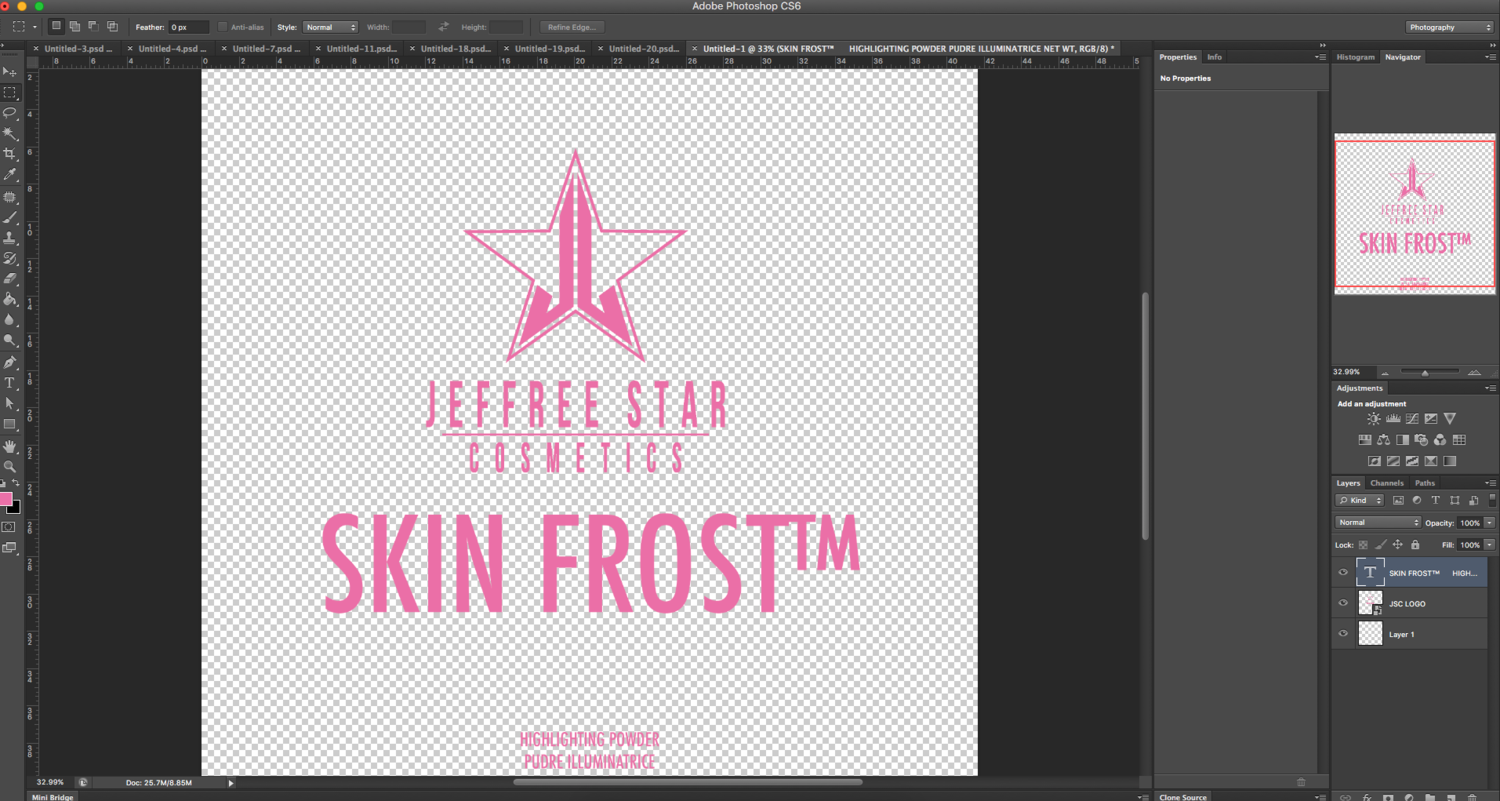The width and height of the screenshot is (1500, 801).
Task: Select the Zoom tool in toolbox
Action: coord(10,466)
